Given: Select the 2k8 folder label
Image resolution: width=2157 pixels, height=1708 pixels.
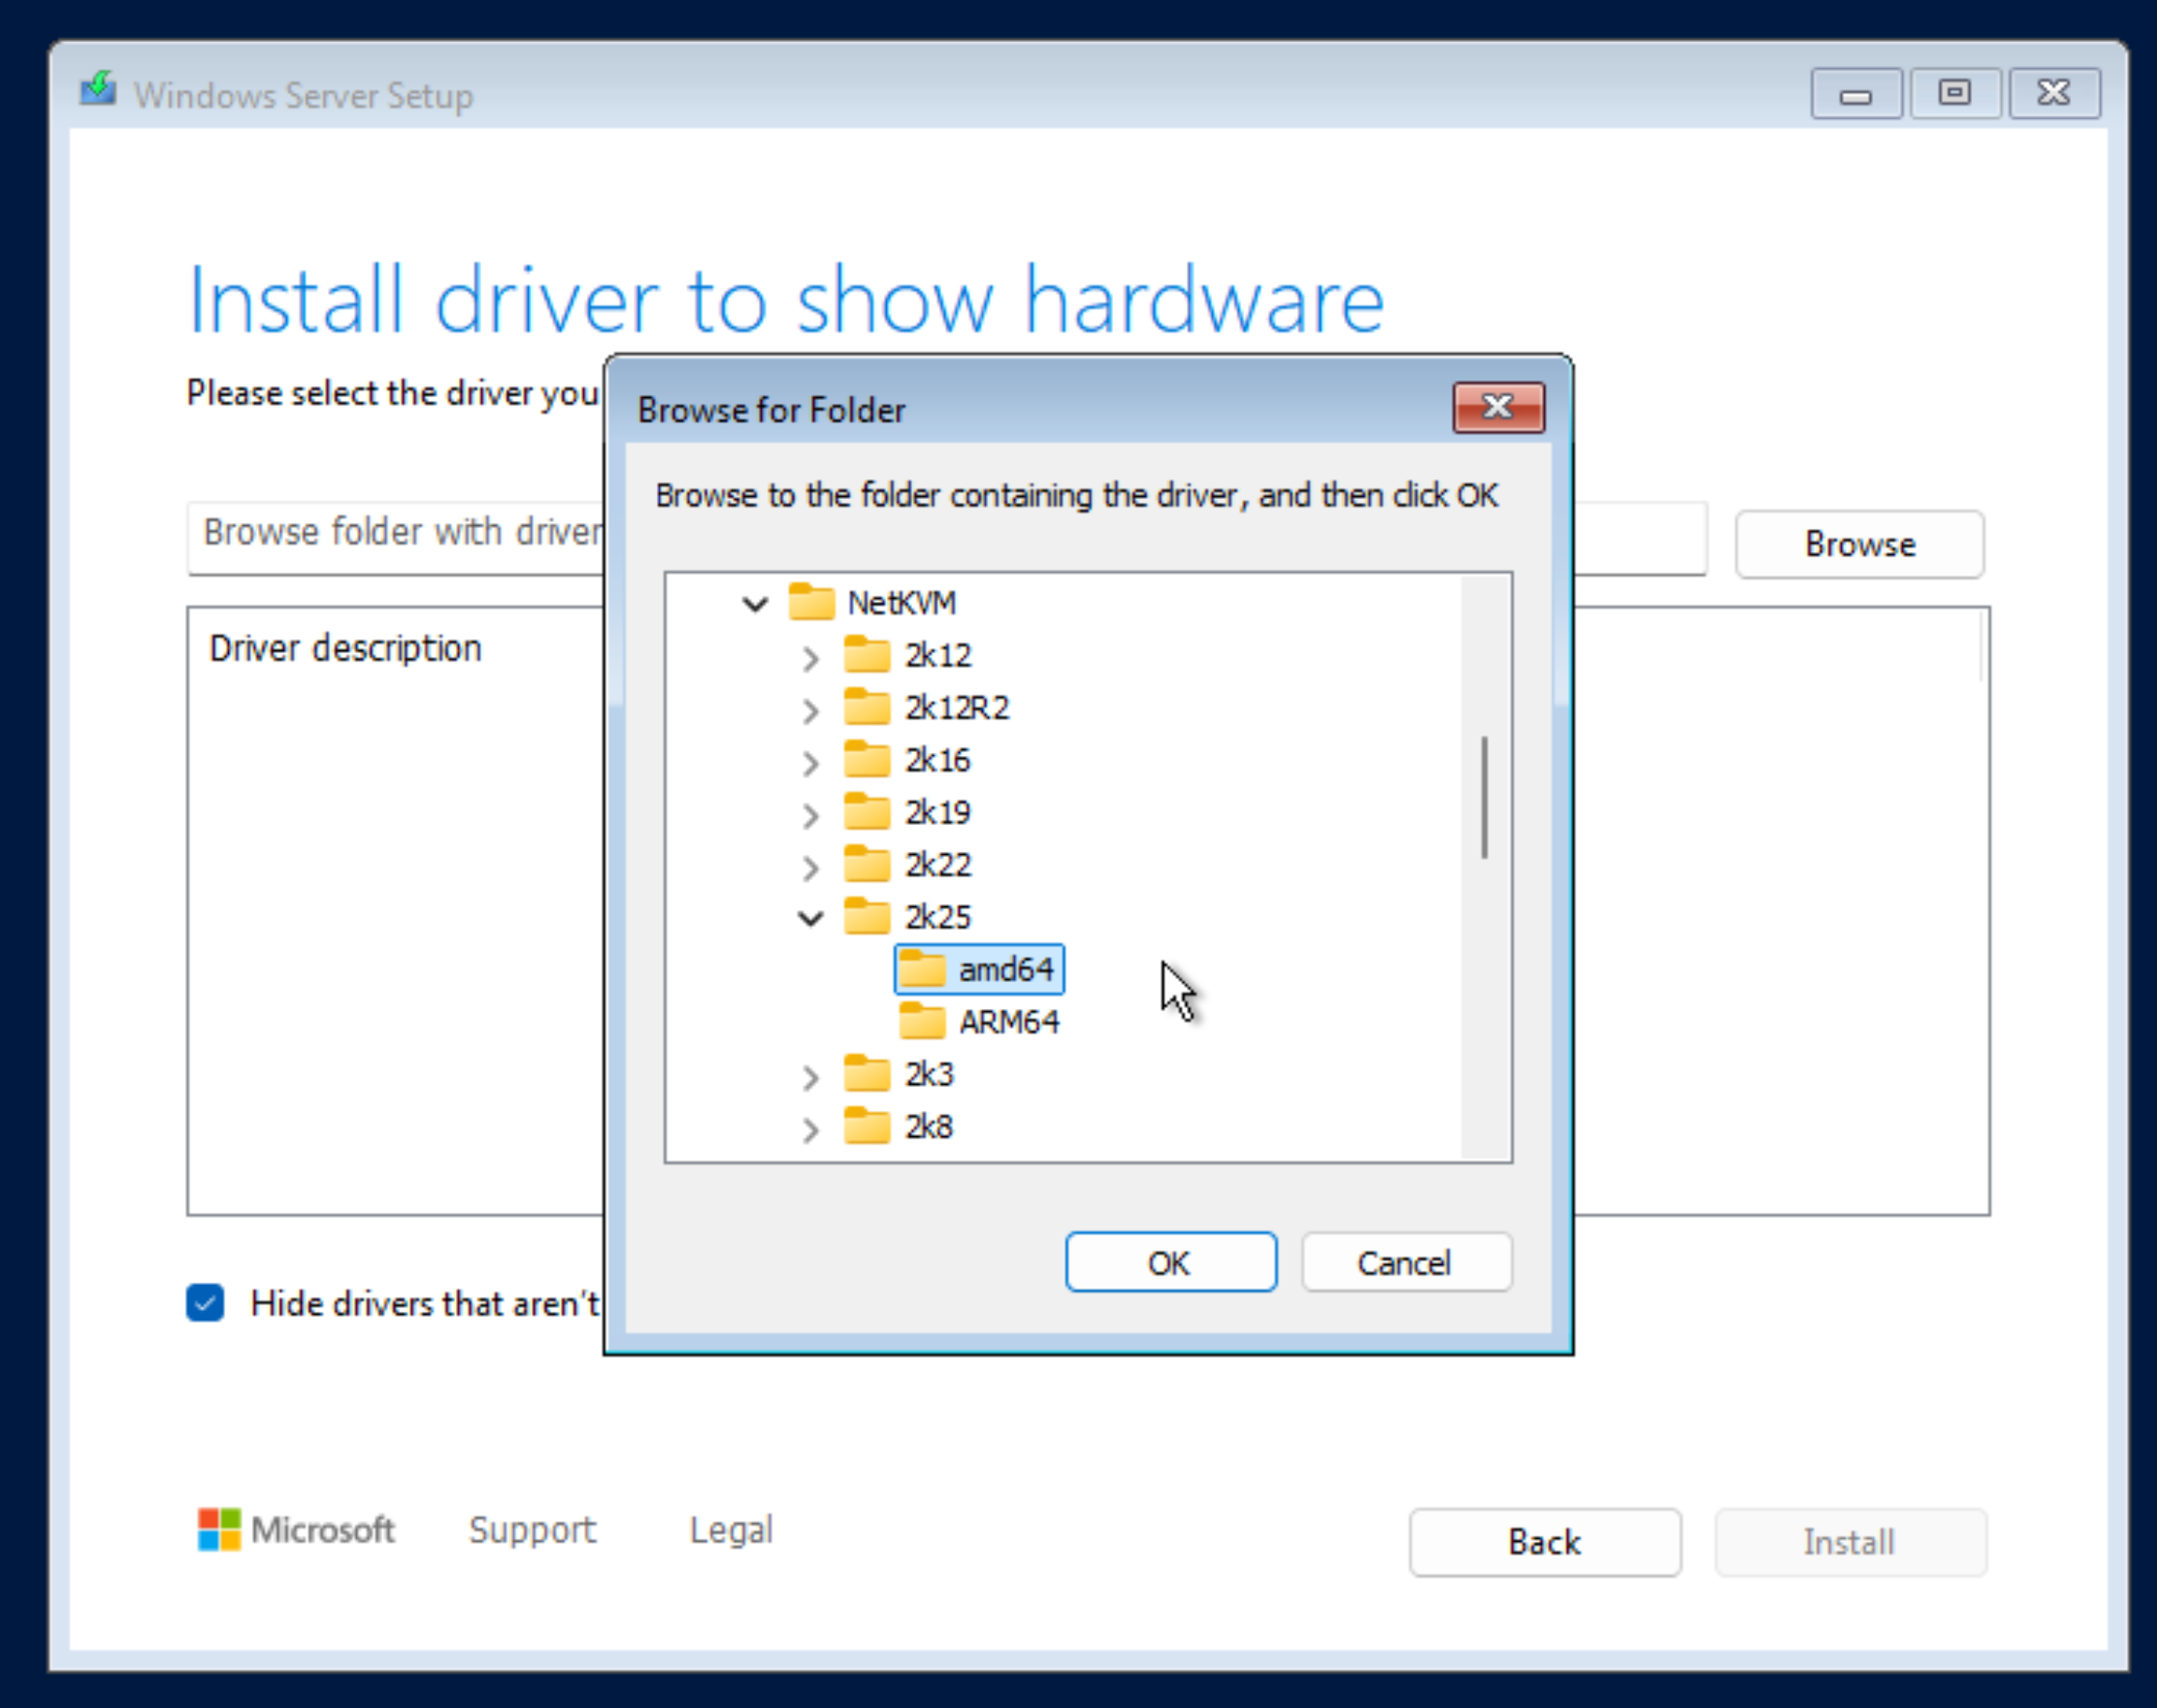Looking at the screenshot, I should [929, 1127].
